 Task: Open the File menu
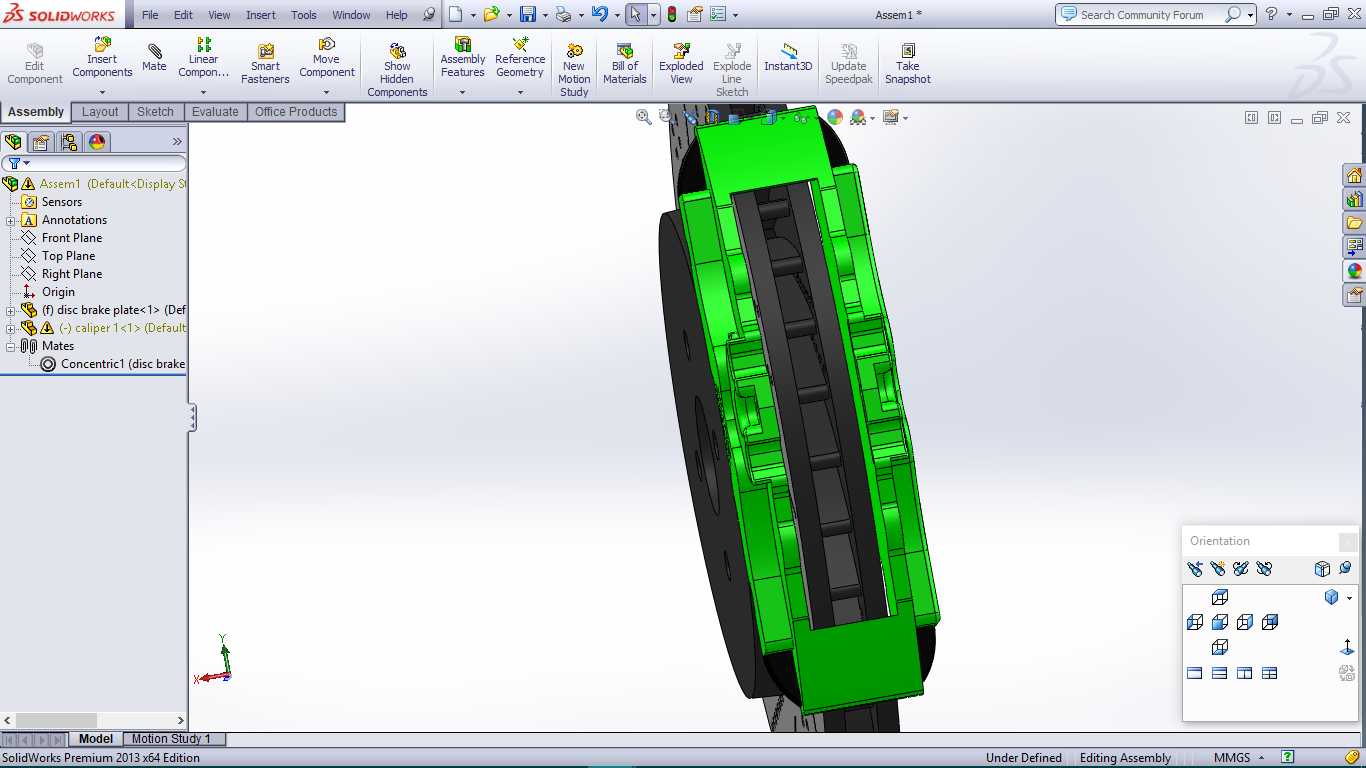coord(150,15)
